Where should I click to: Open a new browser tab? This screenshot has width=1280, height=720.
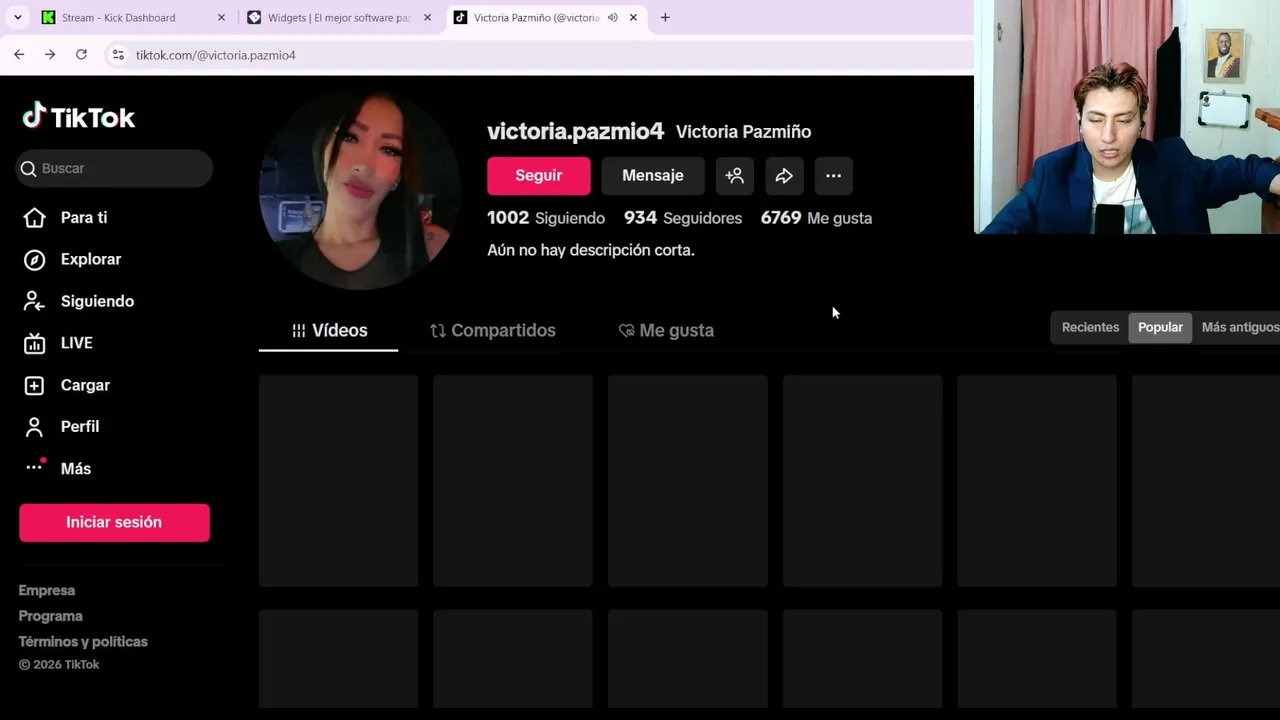click(x=665, y=17)
